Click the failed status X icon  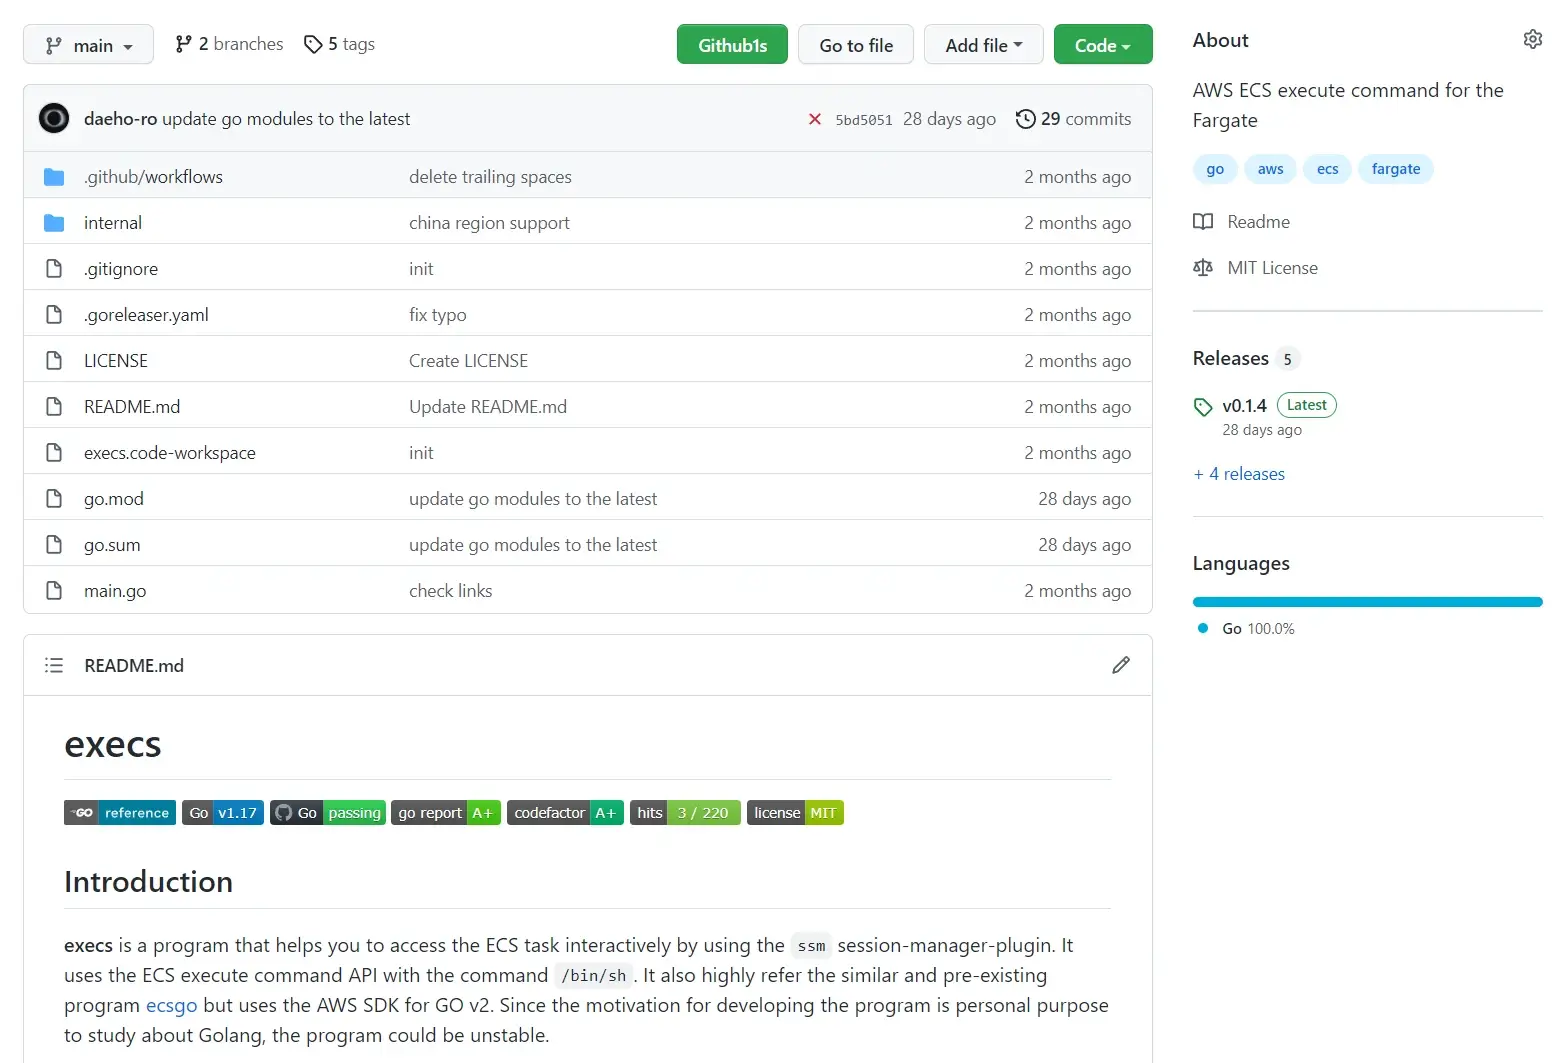(x=815, y=119)
